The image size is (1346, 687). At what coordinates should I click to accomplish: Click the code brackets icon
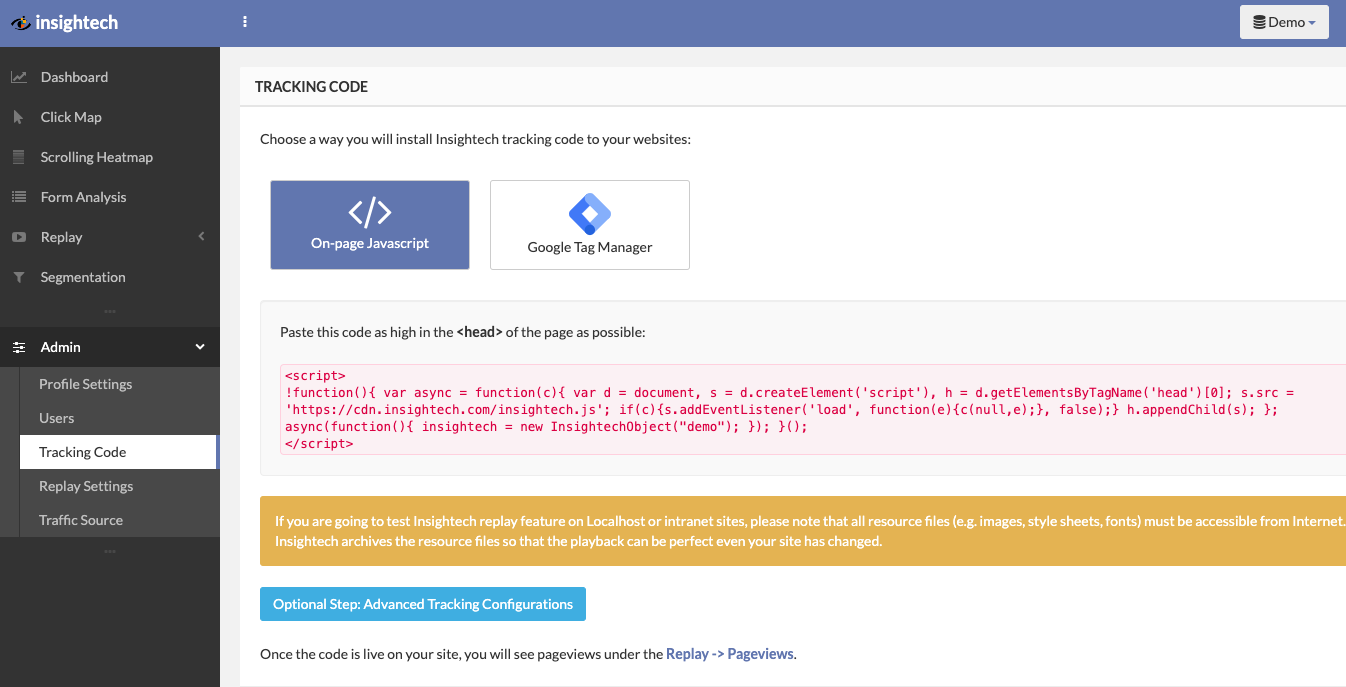[370, 212]
